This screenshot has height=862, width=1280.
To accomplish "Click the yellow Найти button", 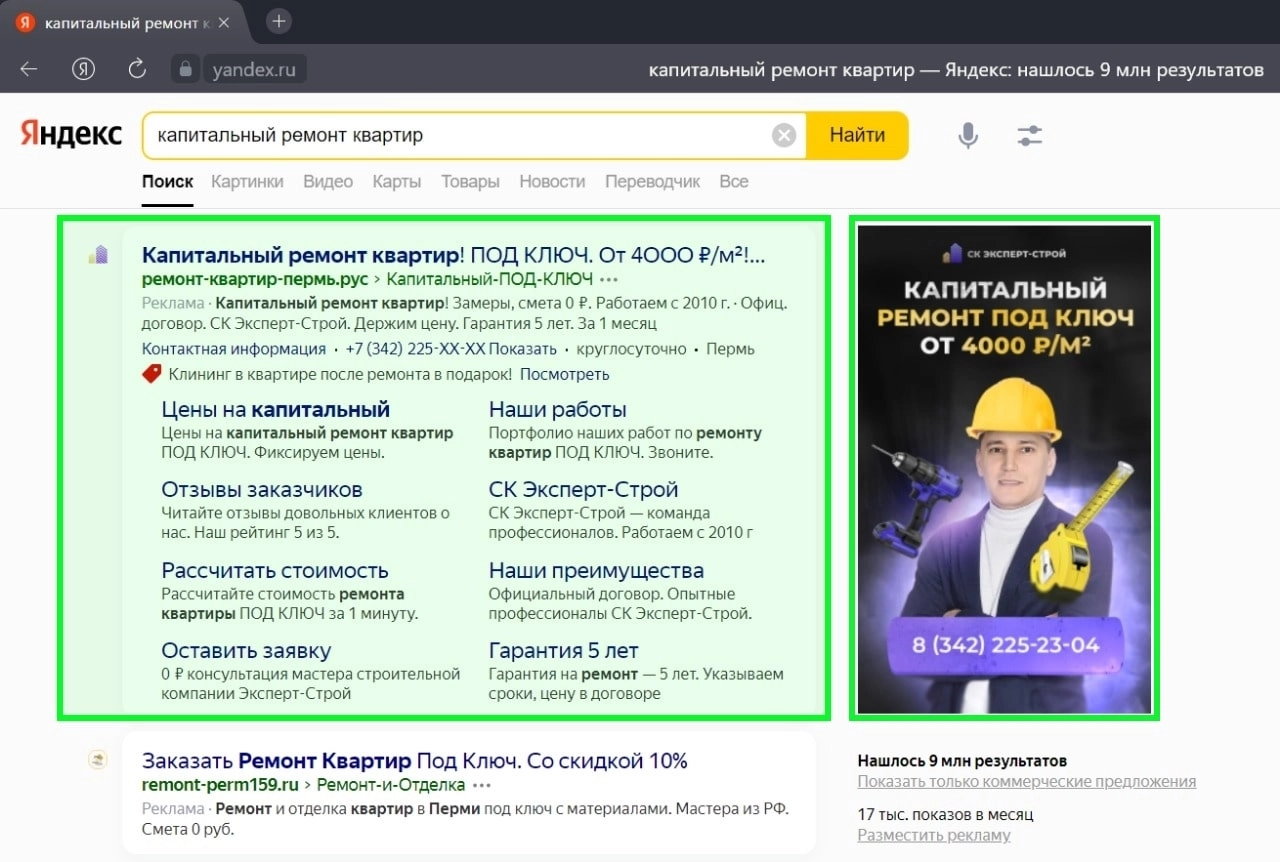I will pos(857,135).
